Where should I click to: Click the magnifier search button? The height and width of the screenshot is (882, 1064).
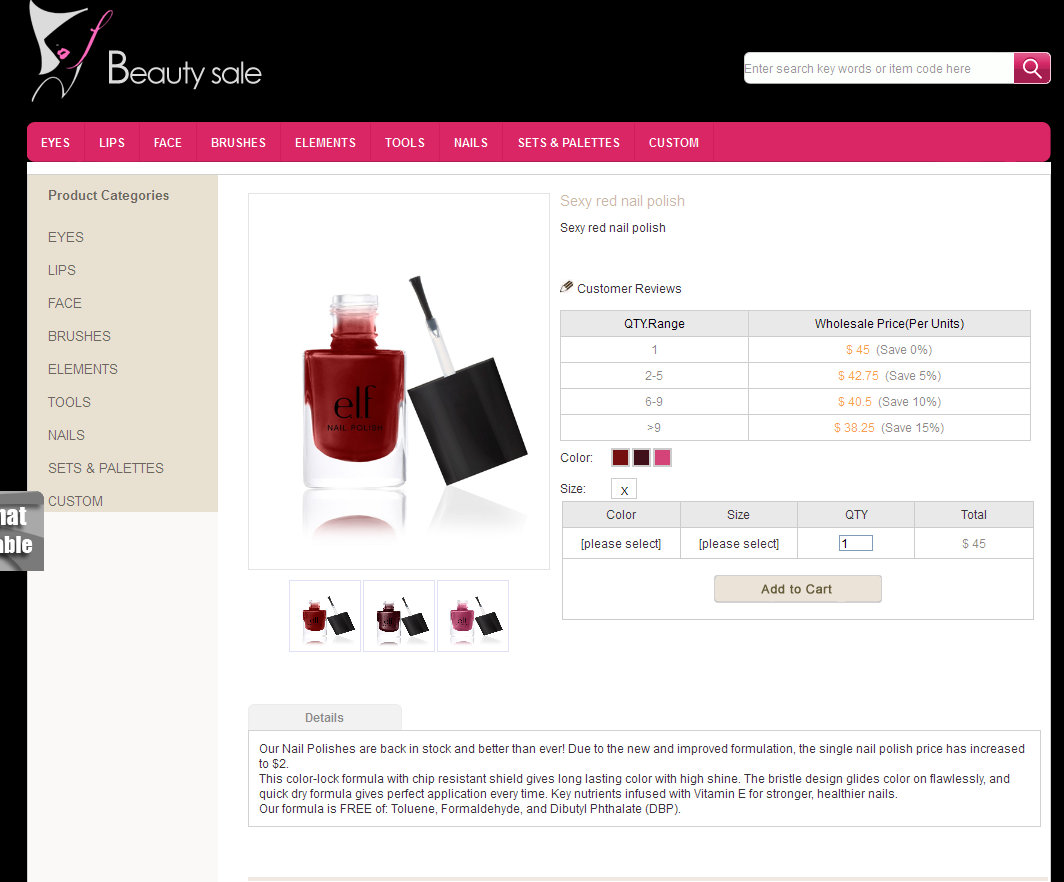(x=1031, y=68)
